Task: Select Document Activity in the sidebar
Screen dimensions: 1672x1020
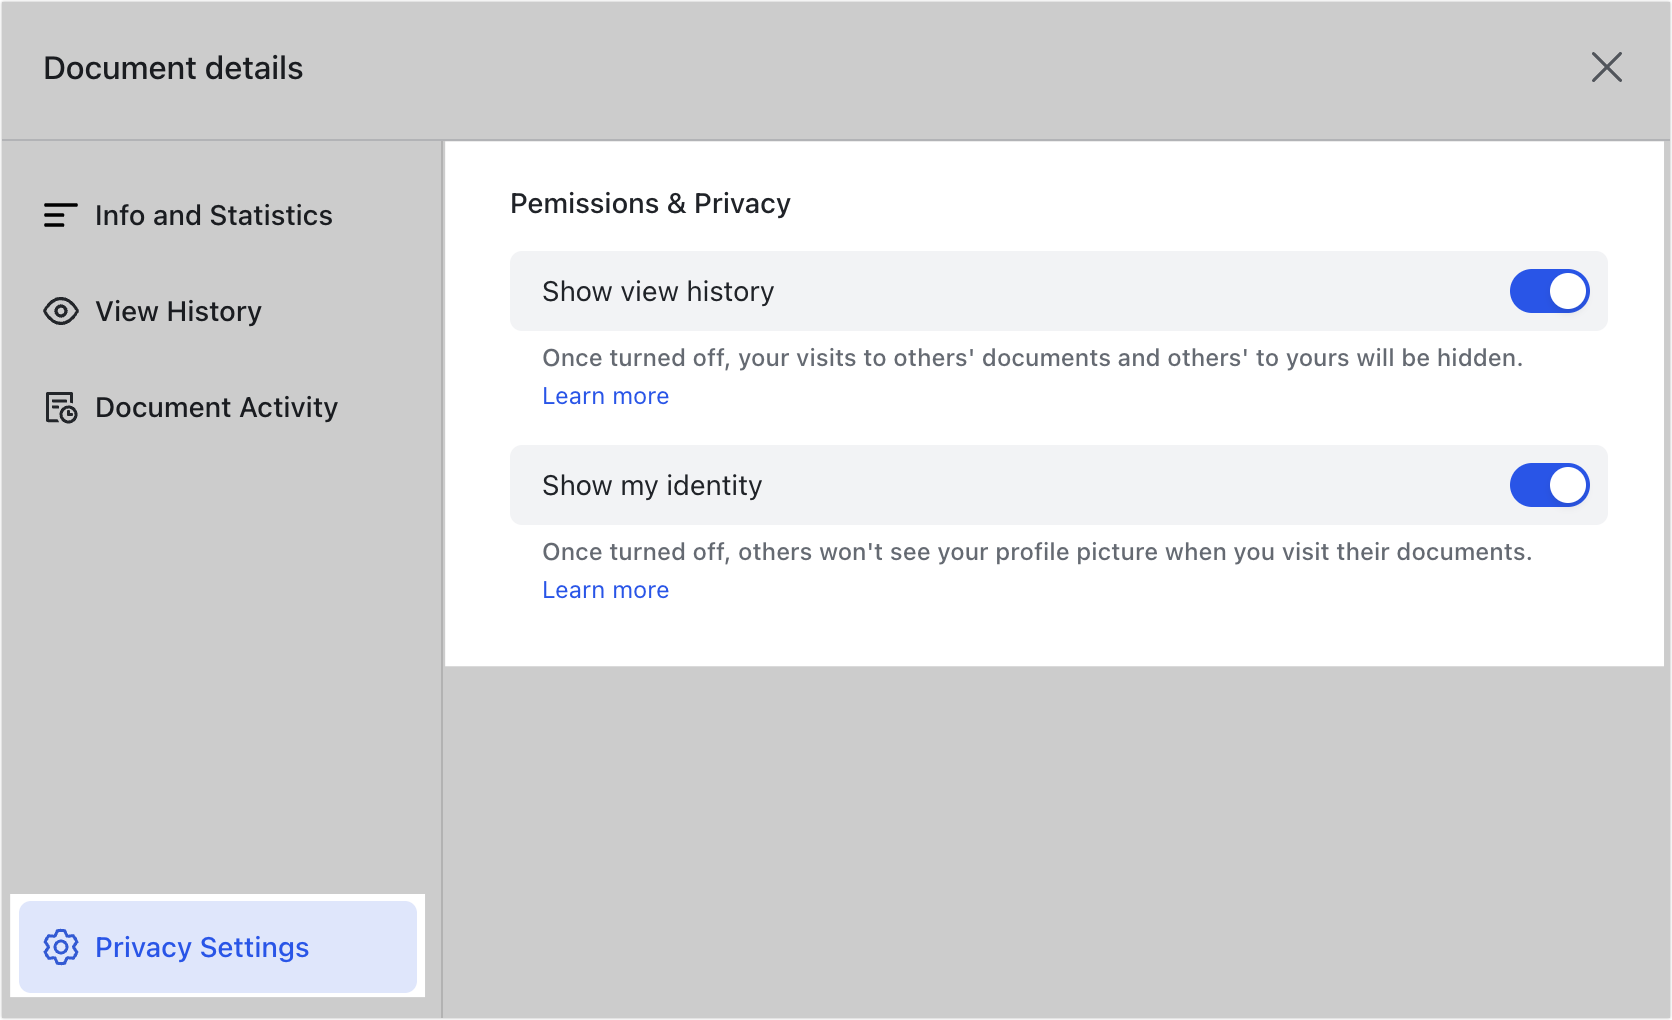Action: (216, 407)
